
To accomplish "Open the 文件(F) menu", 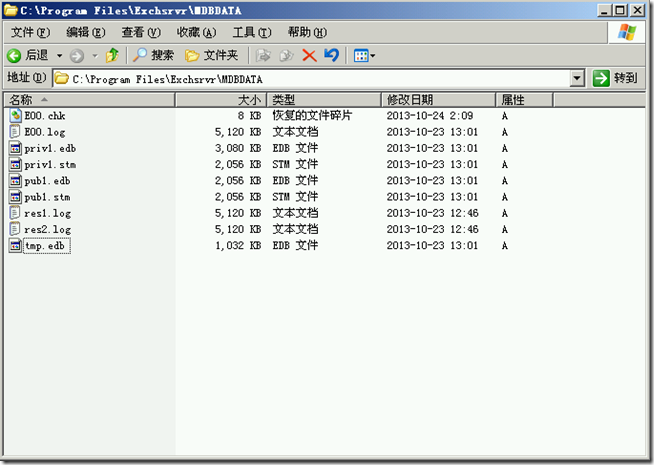I will [x=30, y=32].
